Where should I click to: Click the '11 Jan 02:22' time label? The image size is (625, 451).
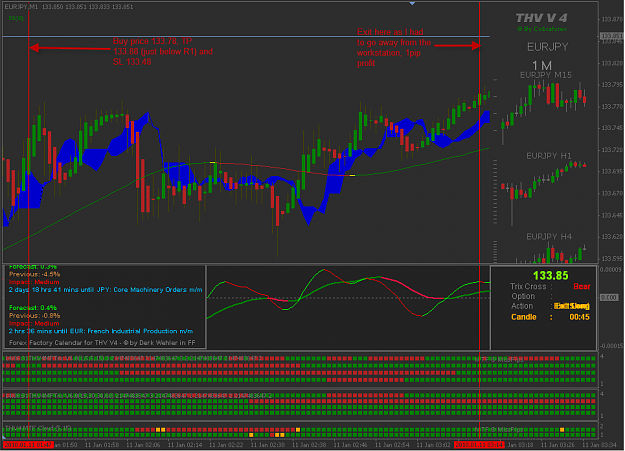coord(226,445)
